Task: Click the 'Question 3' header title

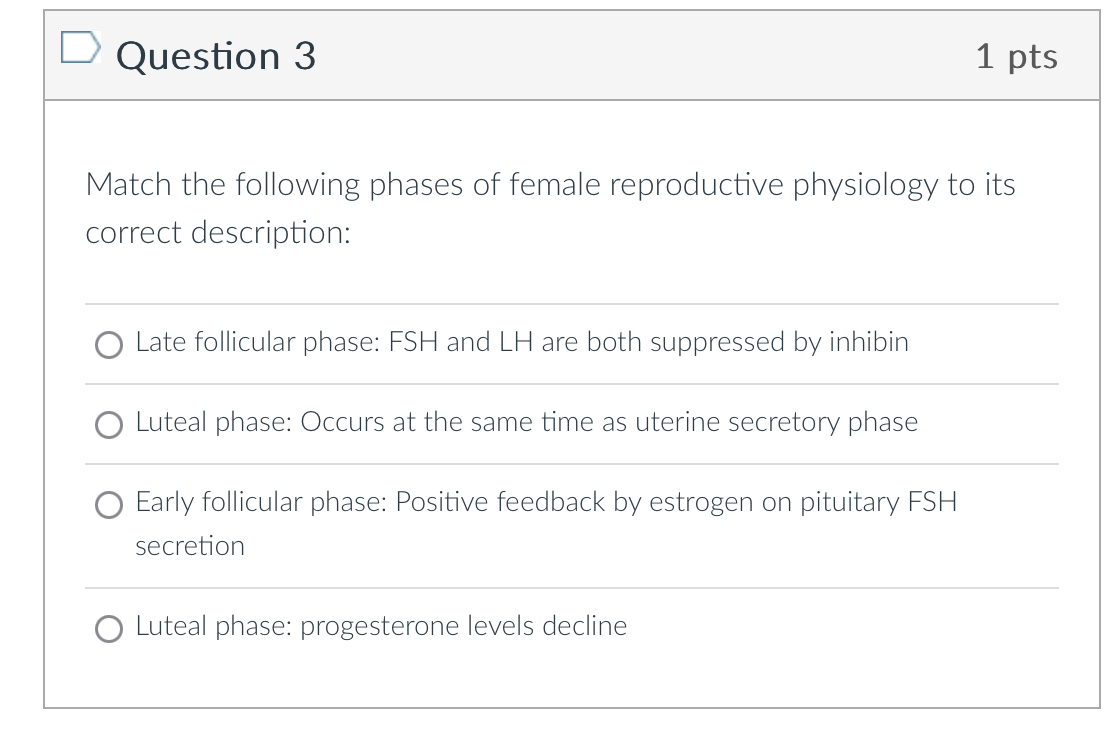Action: click(216, 56)
